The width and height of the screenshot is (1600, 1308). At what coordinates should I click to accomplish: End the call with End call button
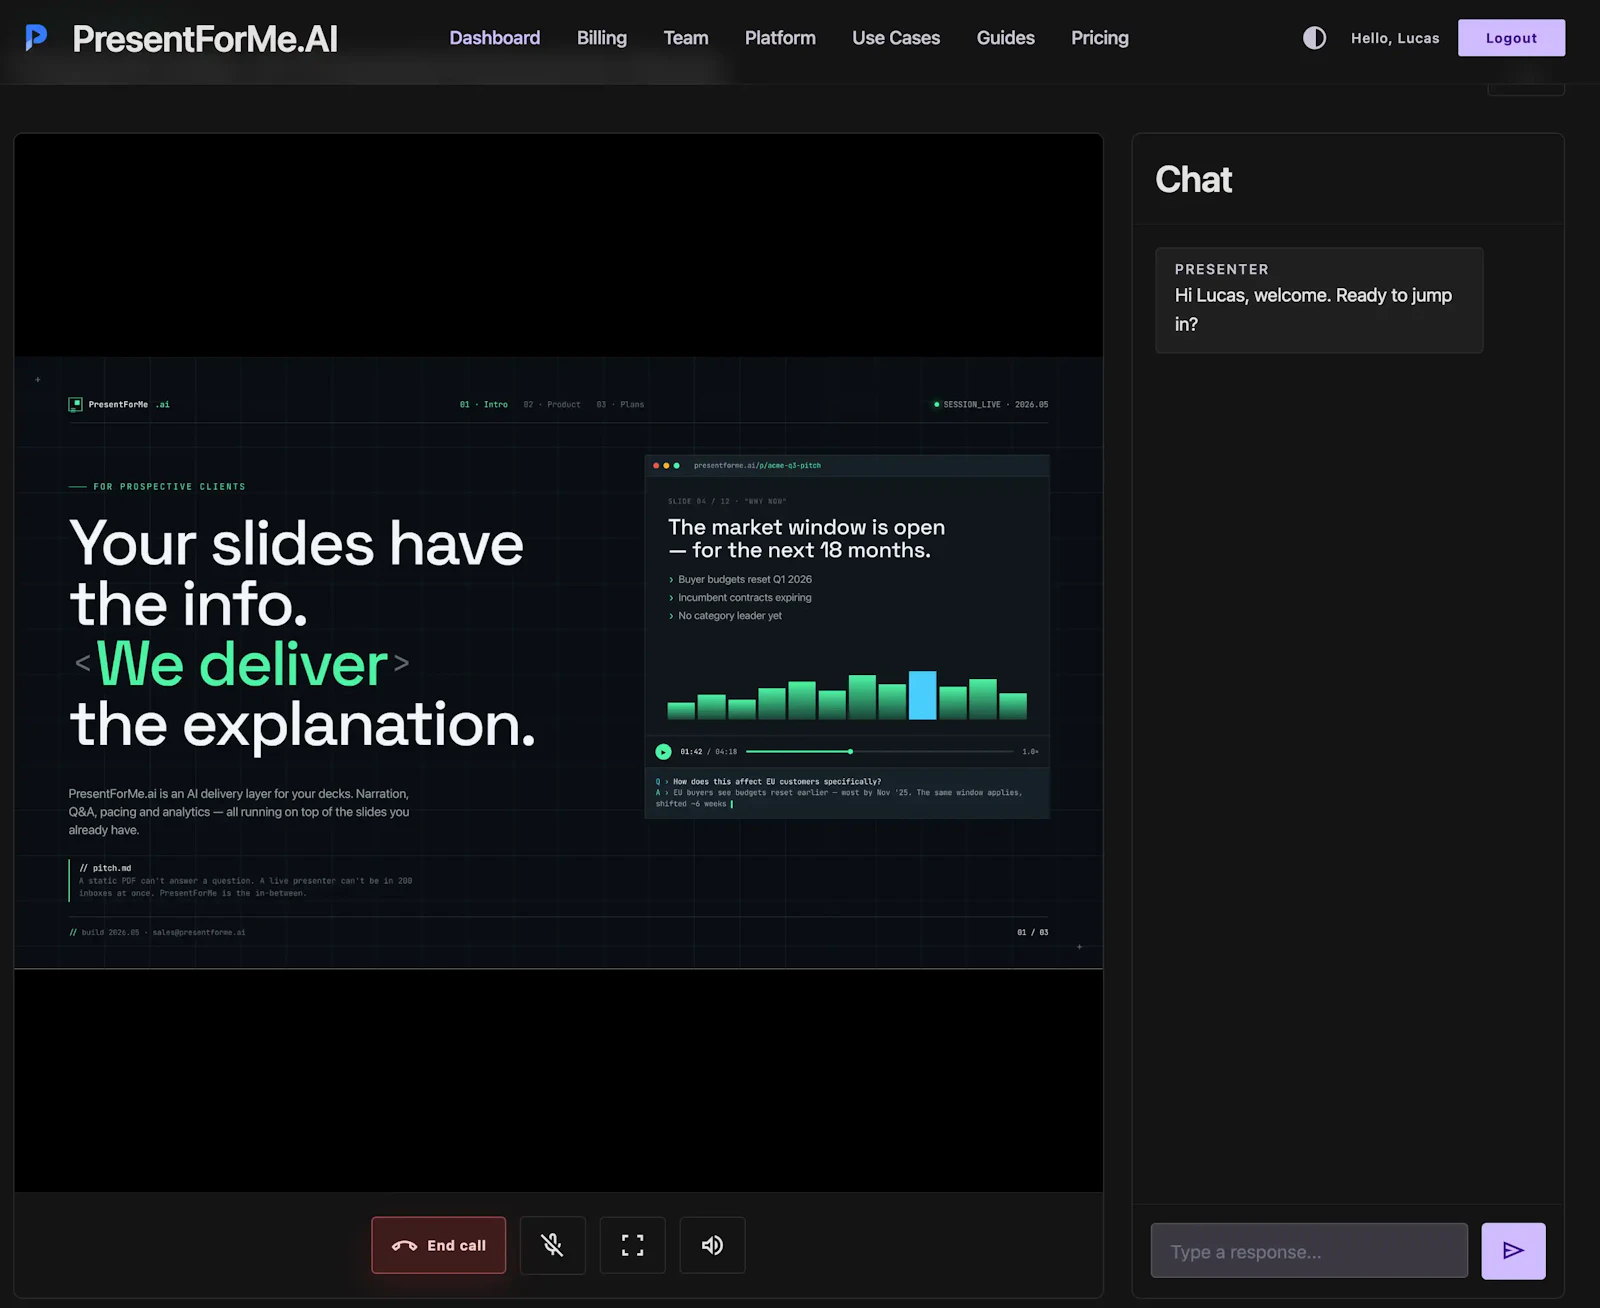438,1245
